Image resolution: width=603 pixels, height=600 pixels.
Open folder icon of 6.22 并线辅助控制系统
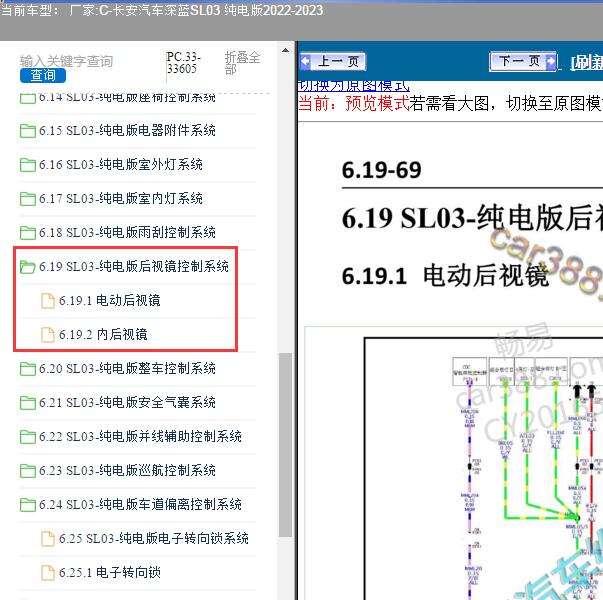[x=28, y=436]
